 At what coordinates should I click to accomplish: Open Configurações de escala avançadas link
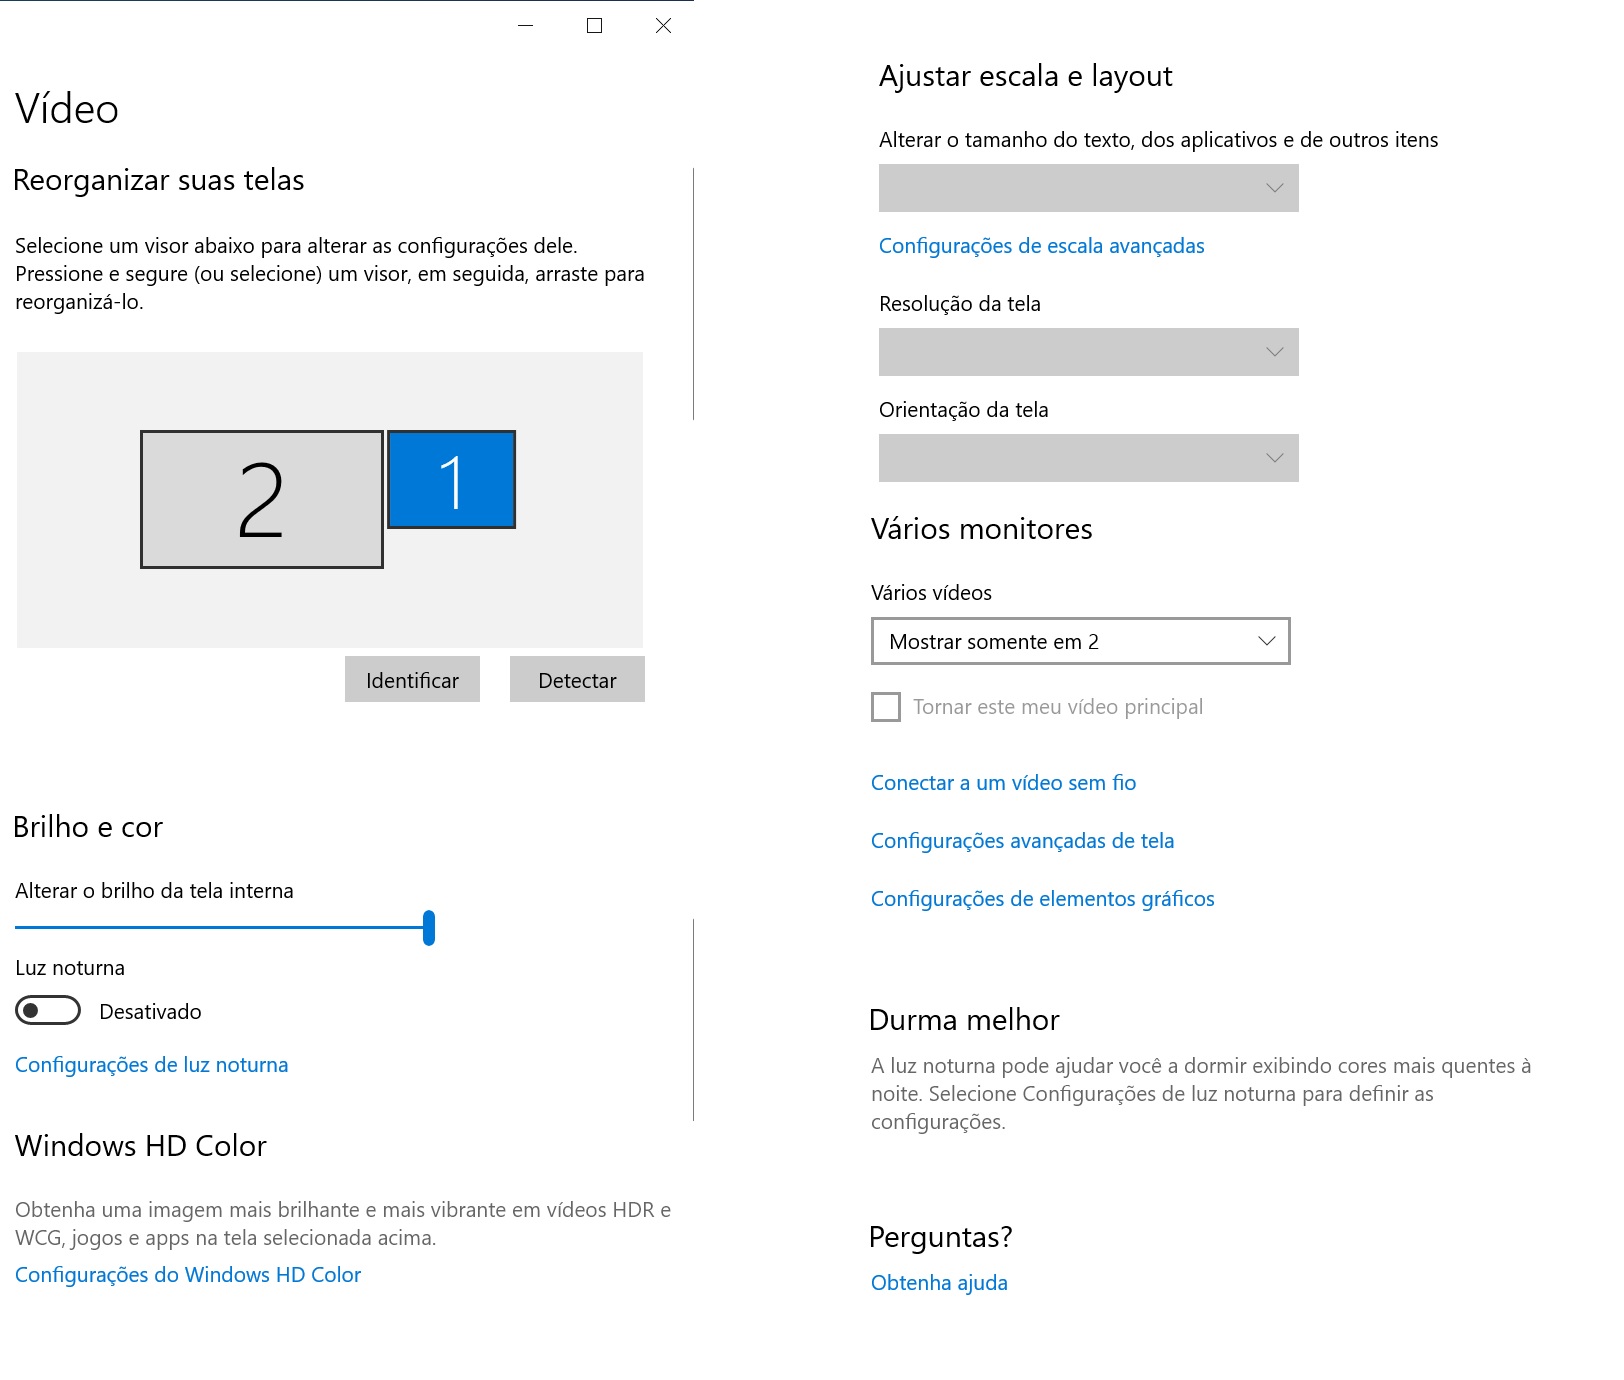pyautogui.click(x=1041, y=246)
